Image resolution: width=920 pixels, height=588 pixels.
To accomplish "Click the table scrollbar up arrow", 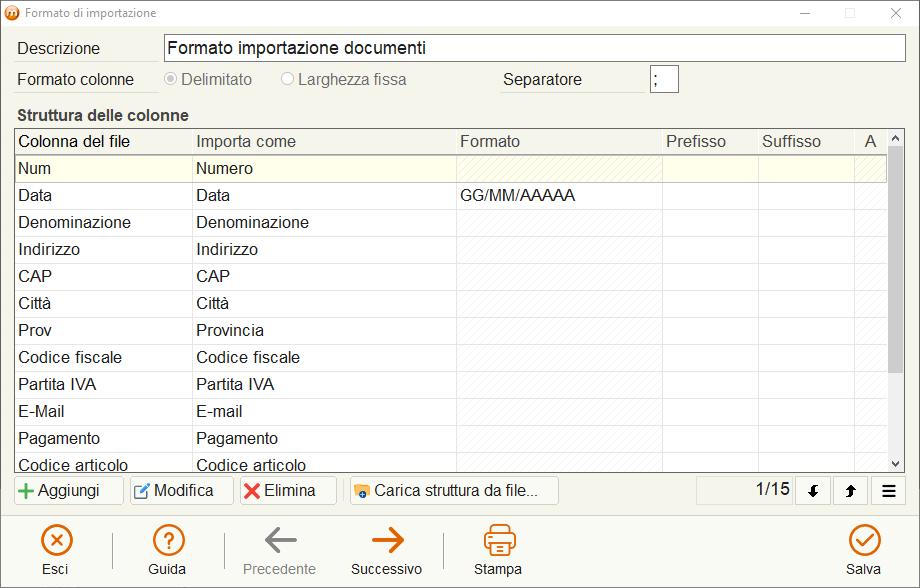I will 895,138.
